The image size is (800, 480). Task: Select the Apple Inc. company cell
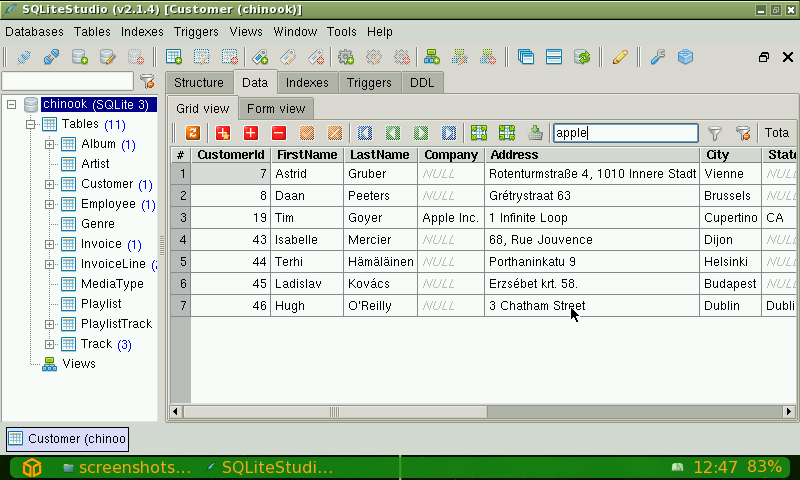[451, 218]
